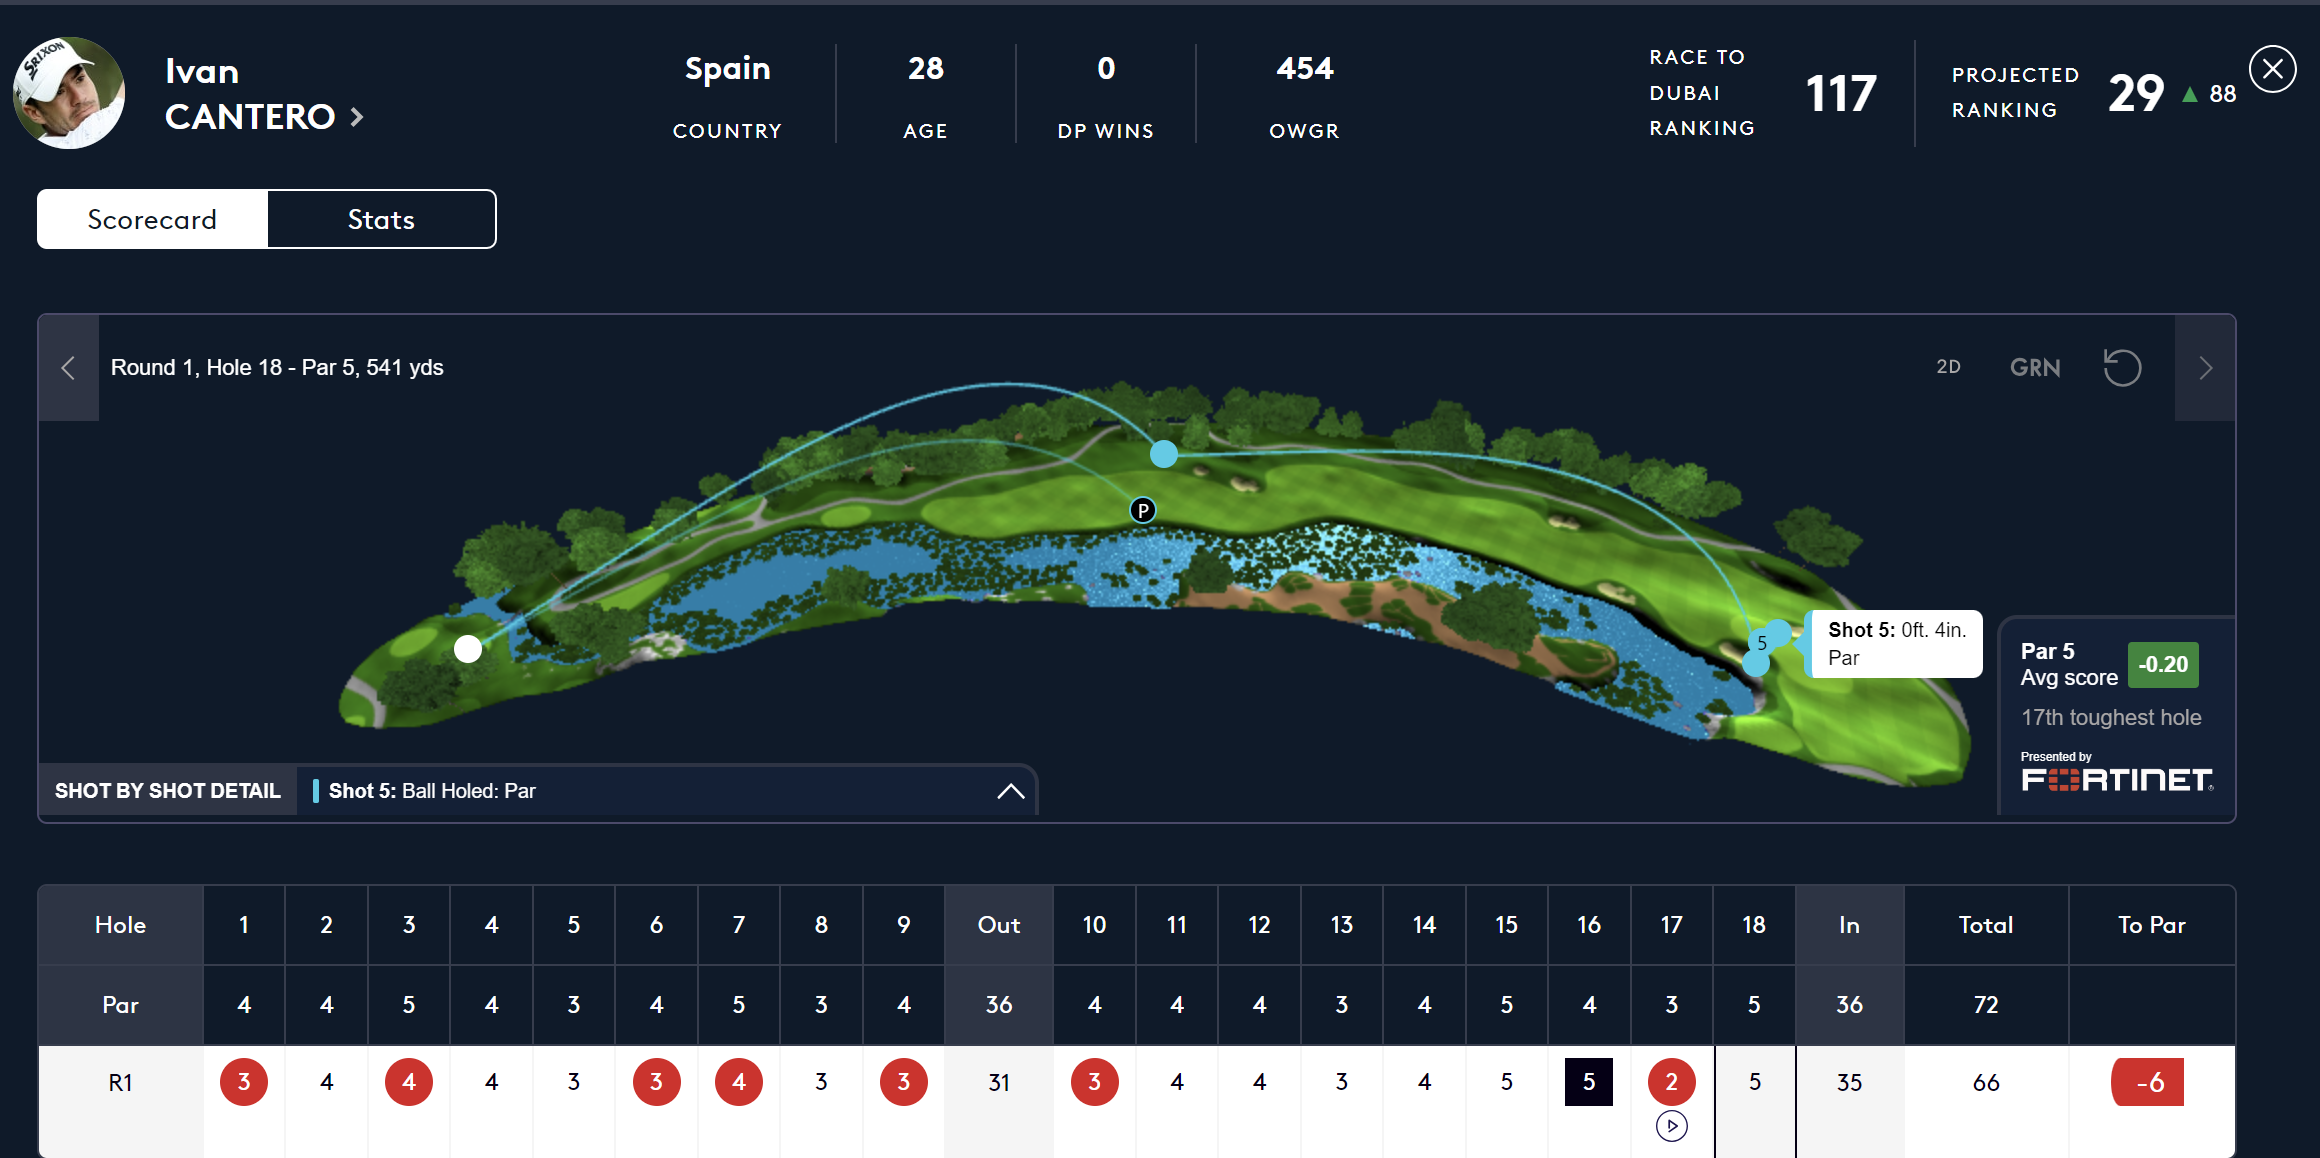This screenshot has width=2320, height=1158.
Task: Close the player scorecard overlay
Action: pos(2272,69)
